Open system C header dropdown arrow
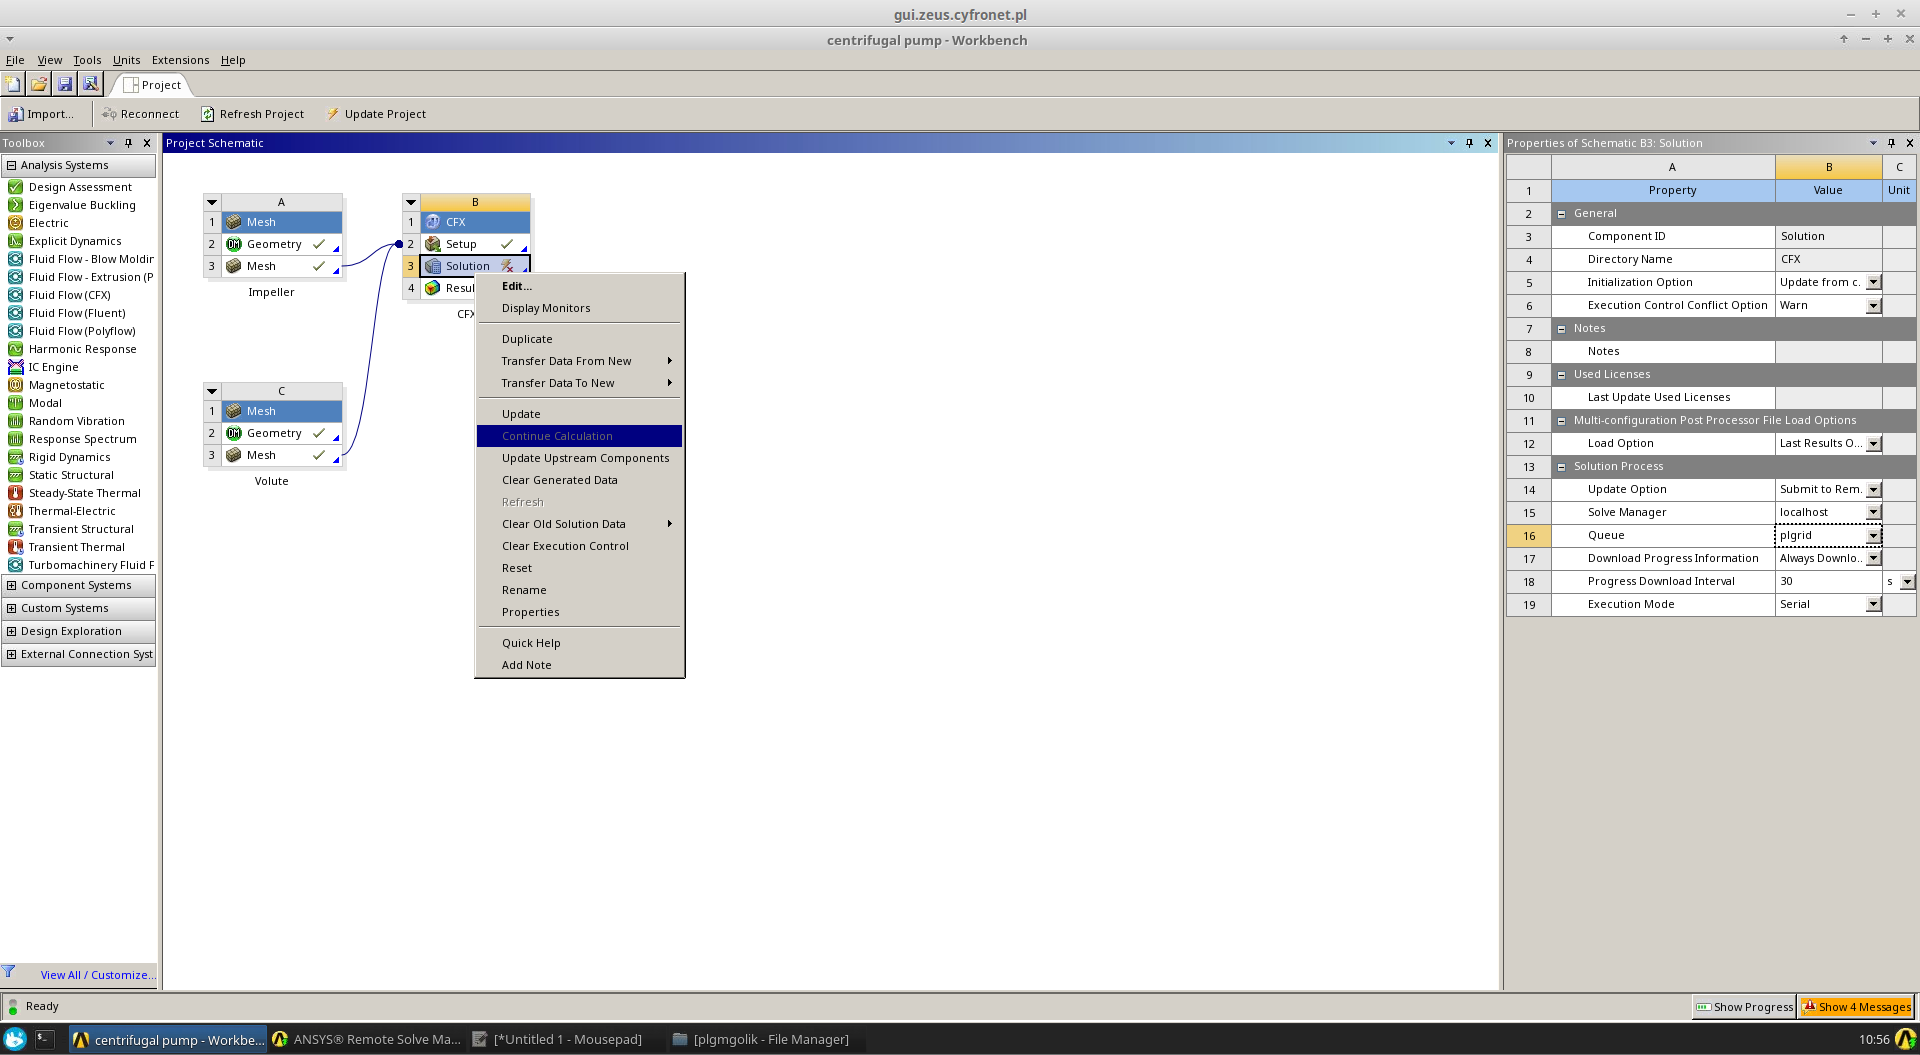 [x=212, y=391]
